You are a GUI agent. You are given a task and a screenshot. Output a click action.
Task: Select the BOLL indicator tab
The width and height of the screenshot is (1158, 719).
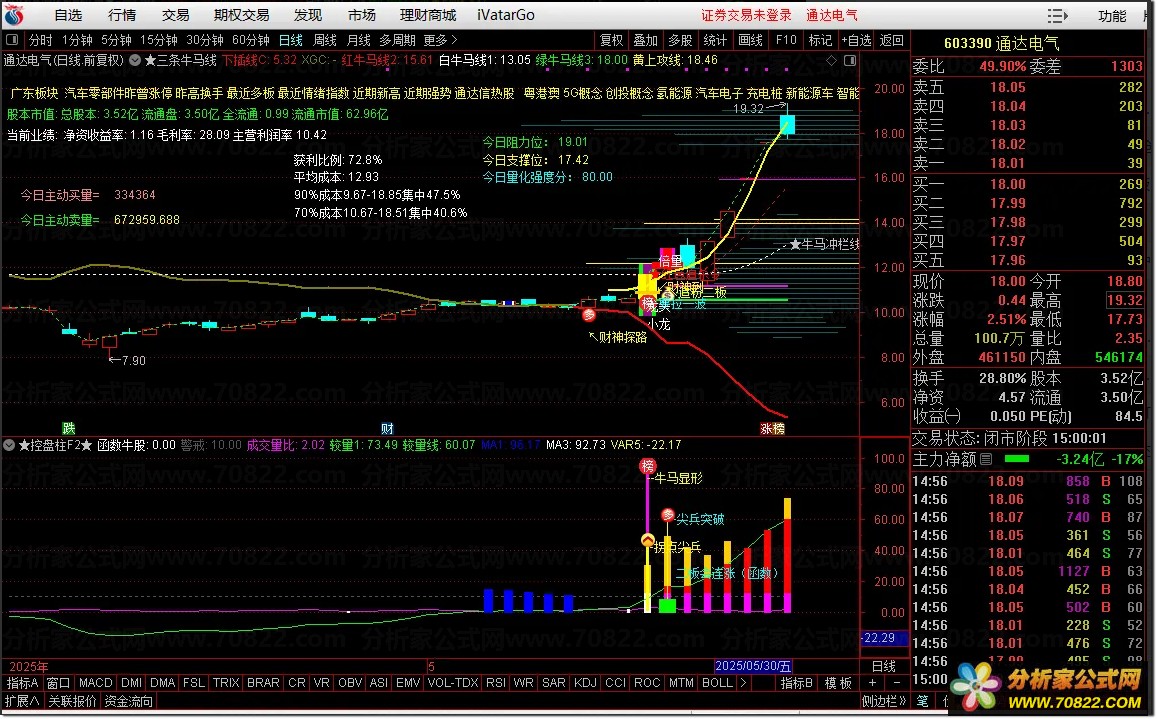716,683
